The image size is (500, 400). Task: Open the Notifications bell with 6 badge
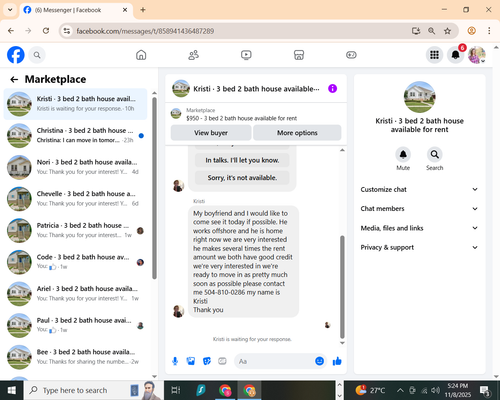456,55
